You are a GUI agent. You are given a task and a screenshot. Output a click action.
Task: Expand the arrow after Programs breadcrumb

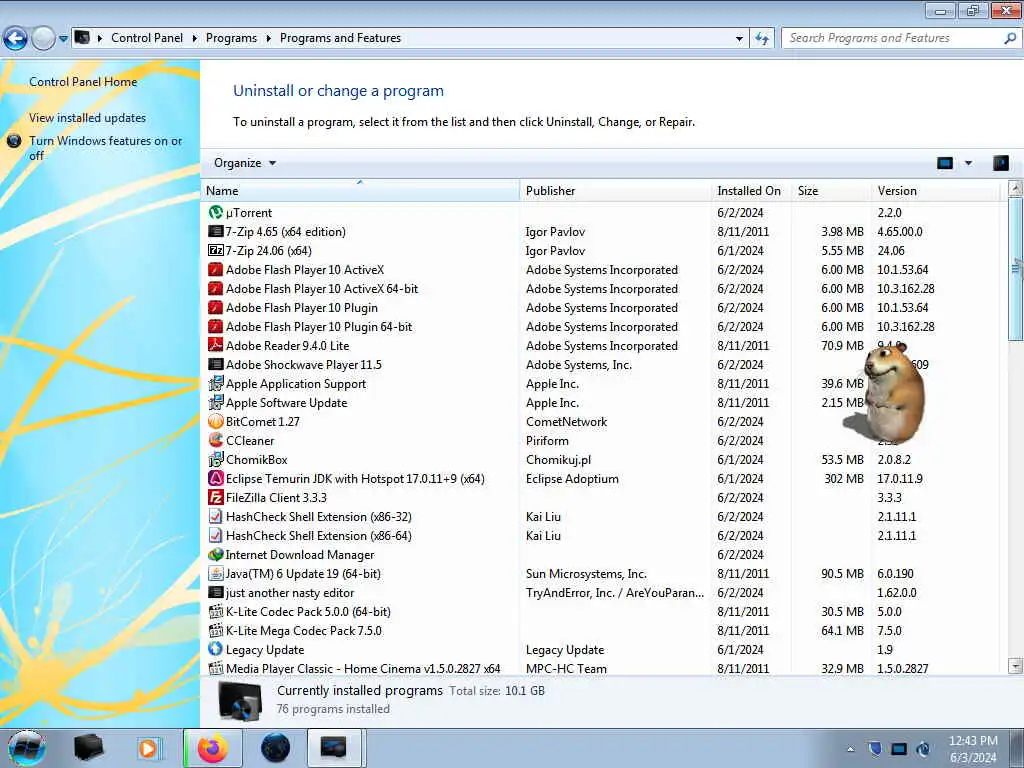(x=268, y=39)
